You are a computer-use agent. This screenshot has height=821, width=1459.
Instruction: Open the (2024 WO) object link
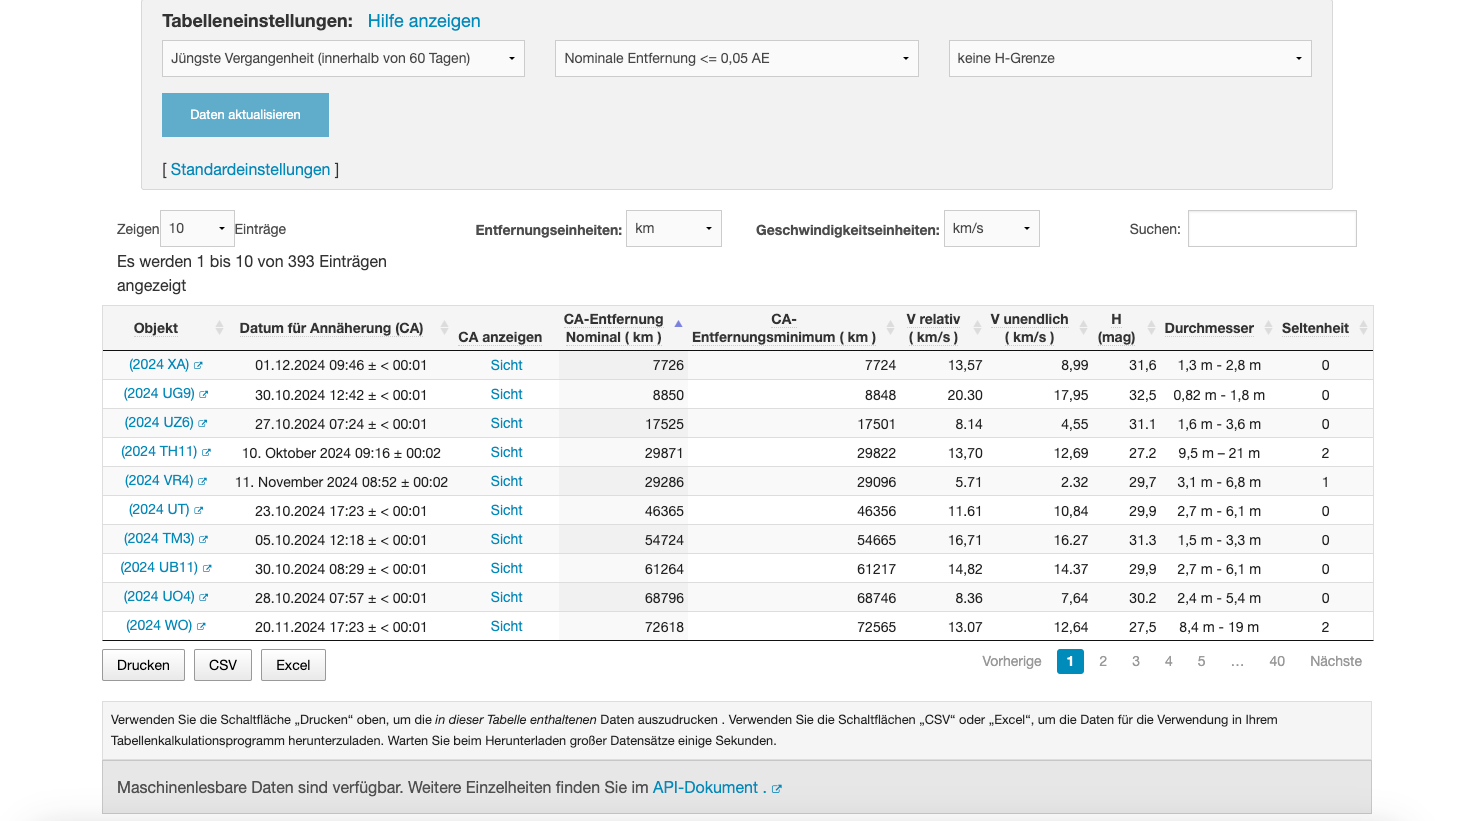159,626
